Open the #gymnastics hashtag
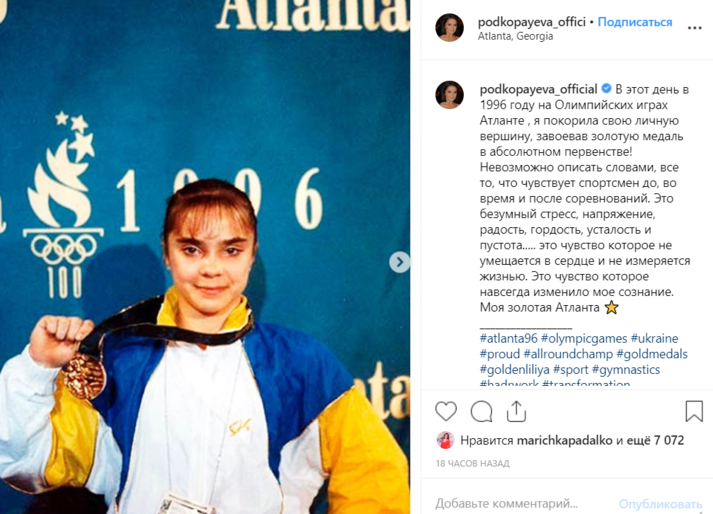Image resolution: width=713 pixels, height=514 pixels. (x=626, y=369)
